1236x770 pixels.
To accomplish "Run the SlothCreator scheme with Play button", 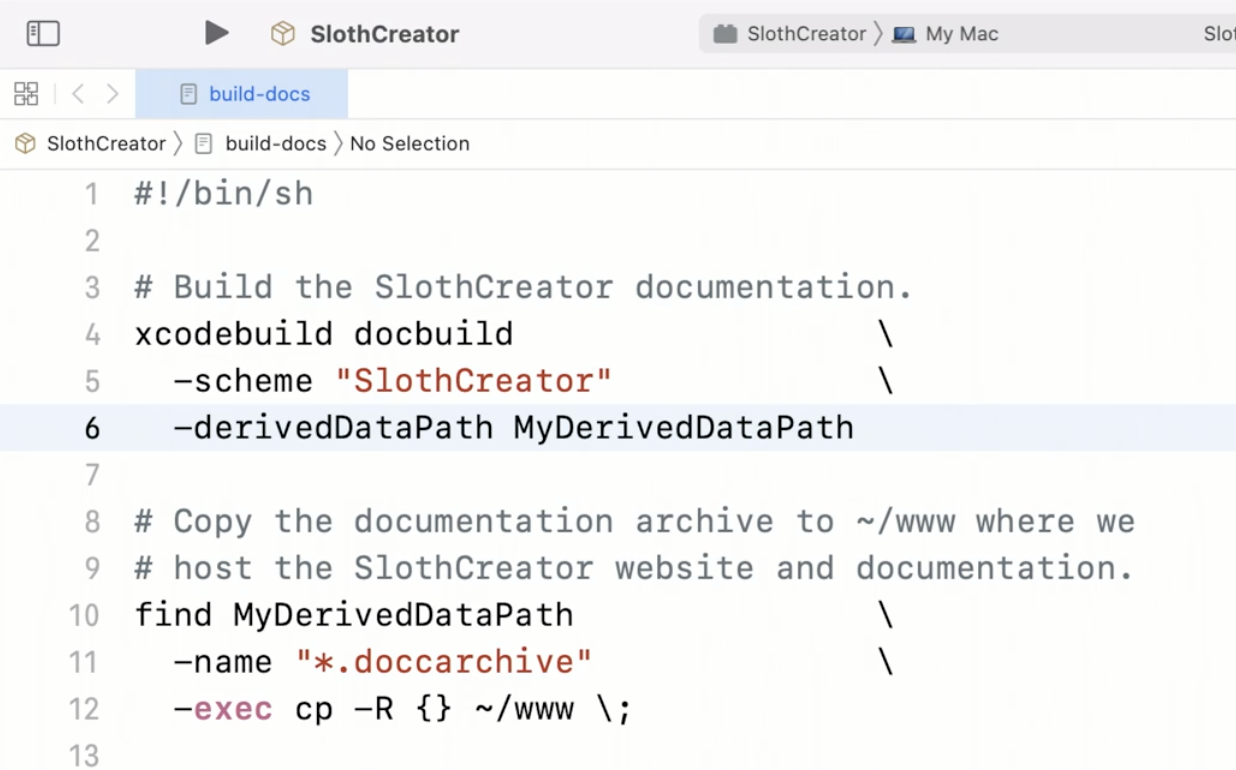I will pos(217,33).
